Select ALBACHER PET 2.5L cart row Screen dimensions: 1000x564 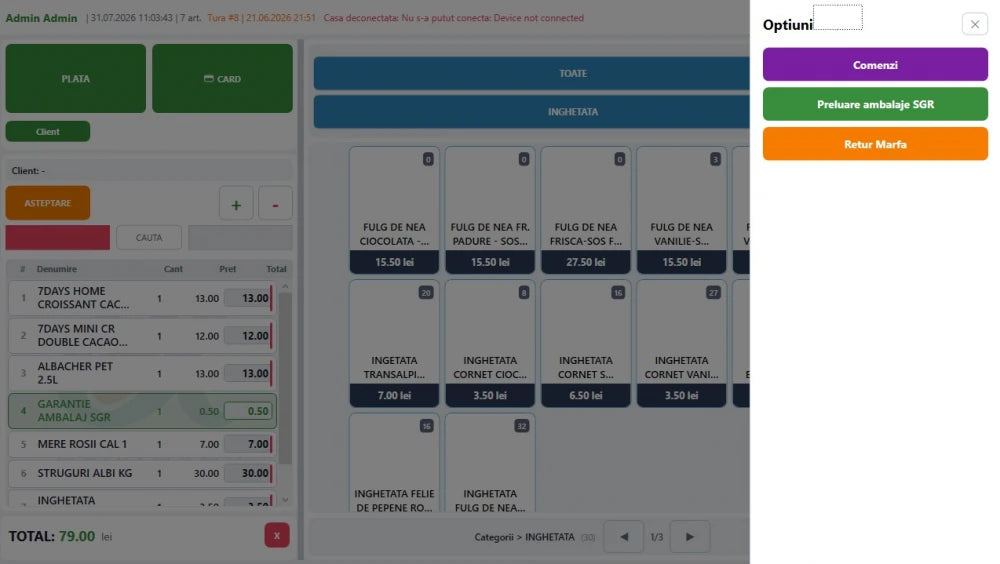[x=142, y=373]
